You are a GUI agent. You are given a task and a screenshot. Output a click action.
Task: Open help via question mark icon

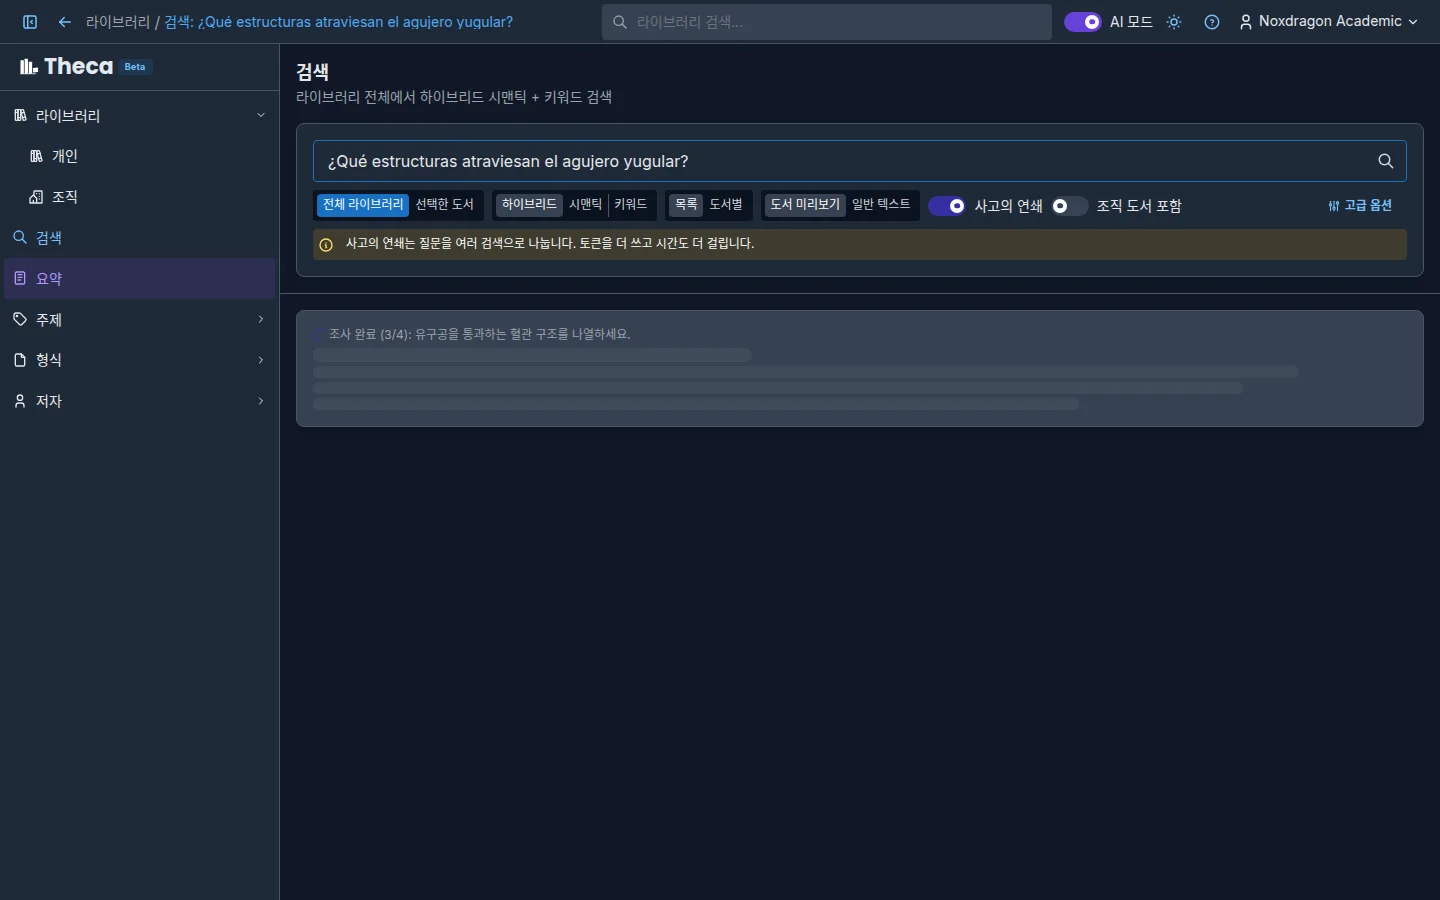[1212, 22]
